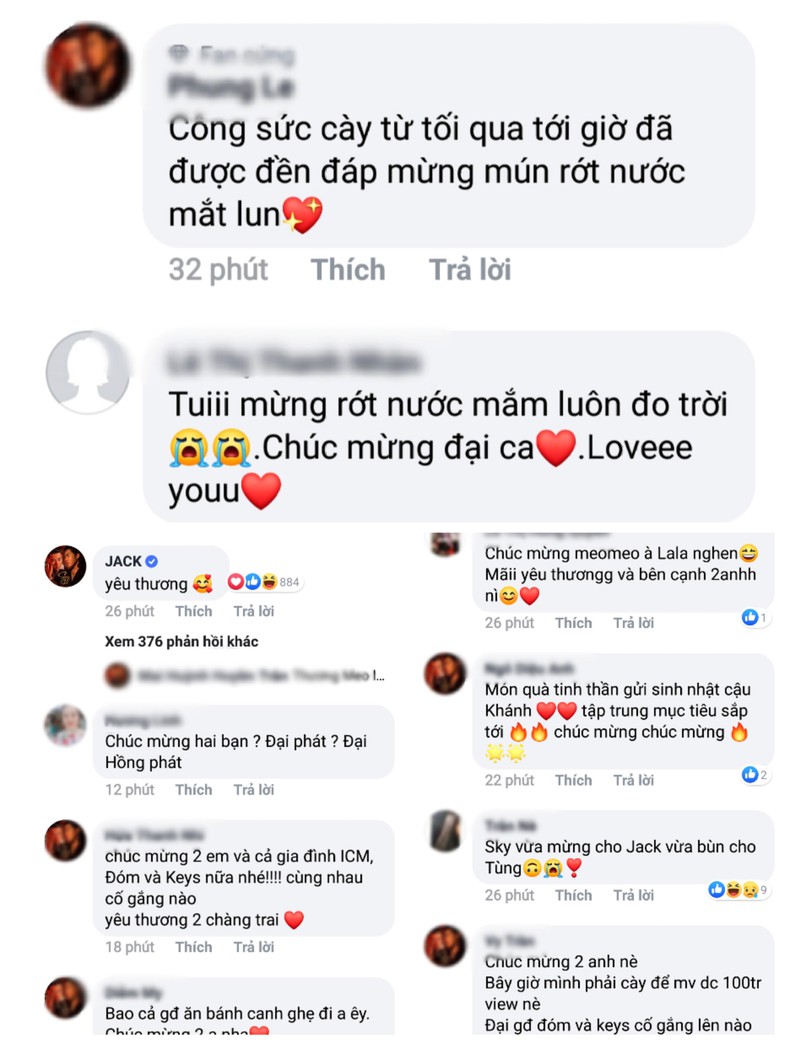Open the 884 reactions on JACK's comment
Viewport: 800px width, 1055px height.
264,582
